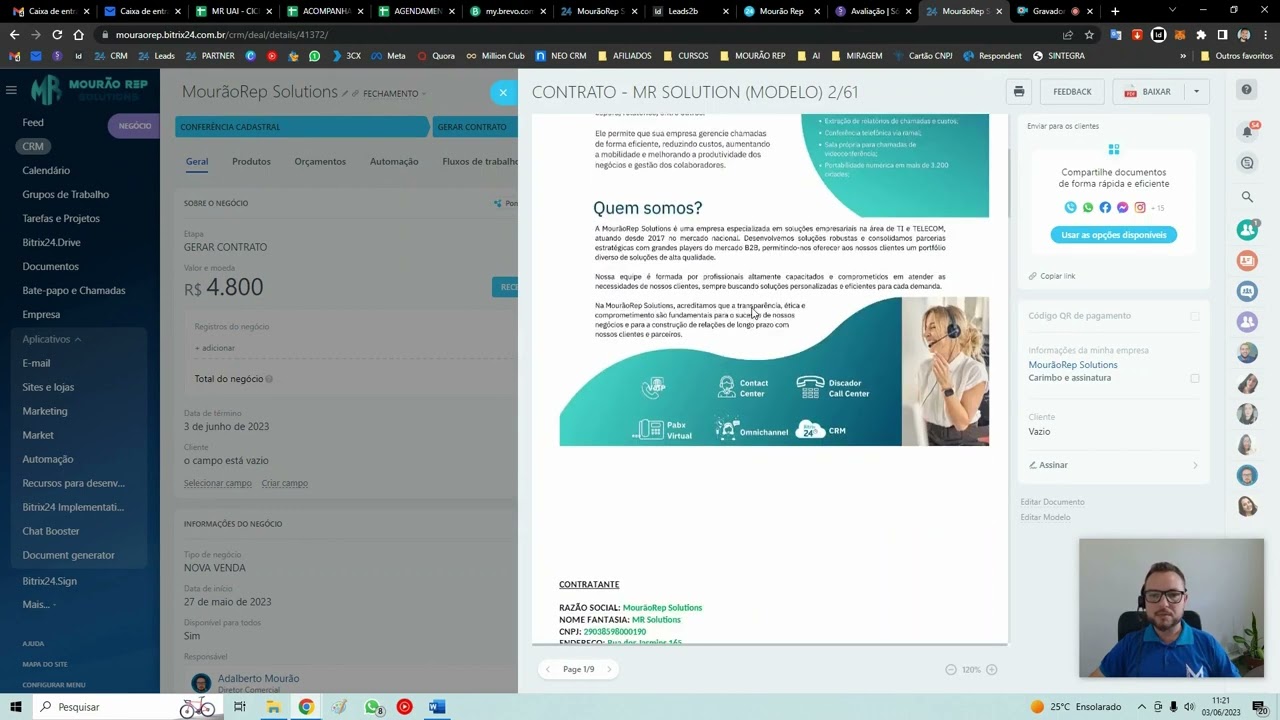The image size is (1280, 720).
Task: Open the FECHAMENTO pipeline dropdown
Action: [x=394, y=94]
